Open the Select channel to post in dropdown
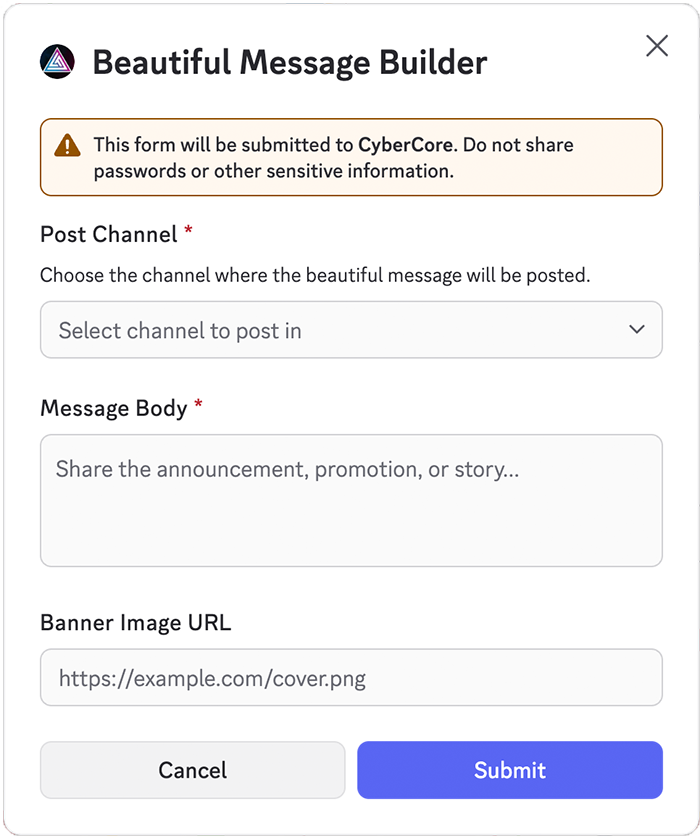 351,329
